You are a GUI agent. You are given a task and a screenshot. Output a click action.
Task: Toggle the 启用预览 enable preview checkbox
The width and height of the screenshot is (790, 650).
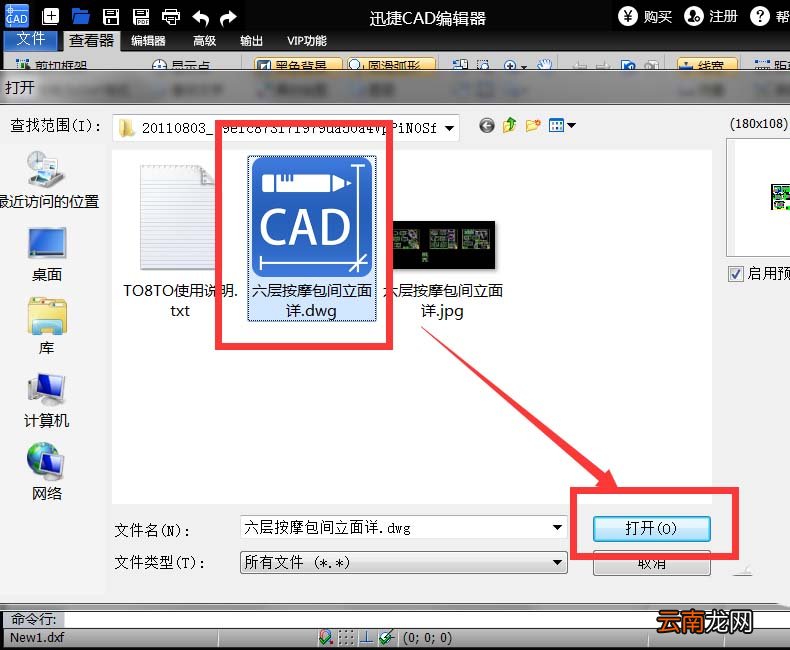tap(736, 274)
